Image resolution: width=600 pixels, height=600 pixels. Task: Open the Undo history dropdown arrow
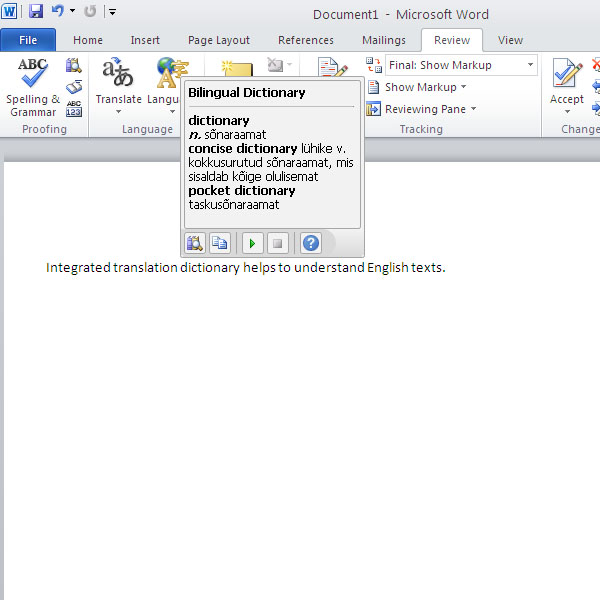pyautogui.click(x=72, y=11)
